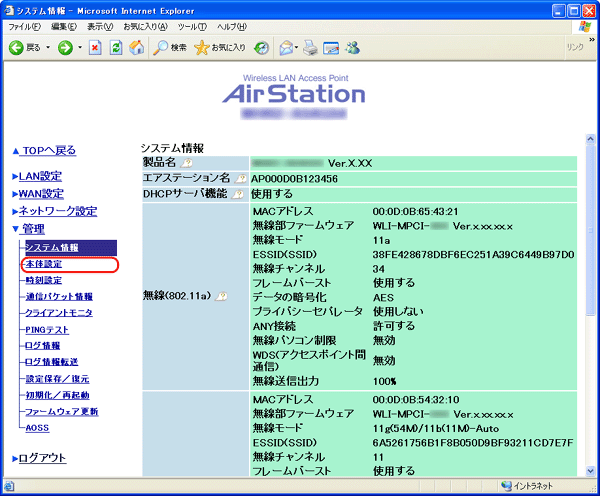This screenshot has height=496, width=600.
Task: Open the クライアントモニタ link
Action: click(59, 313)
